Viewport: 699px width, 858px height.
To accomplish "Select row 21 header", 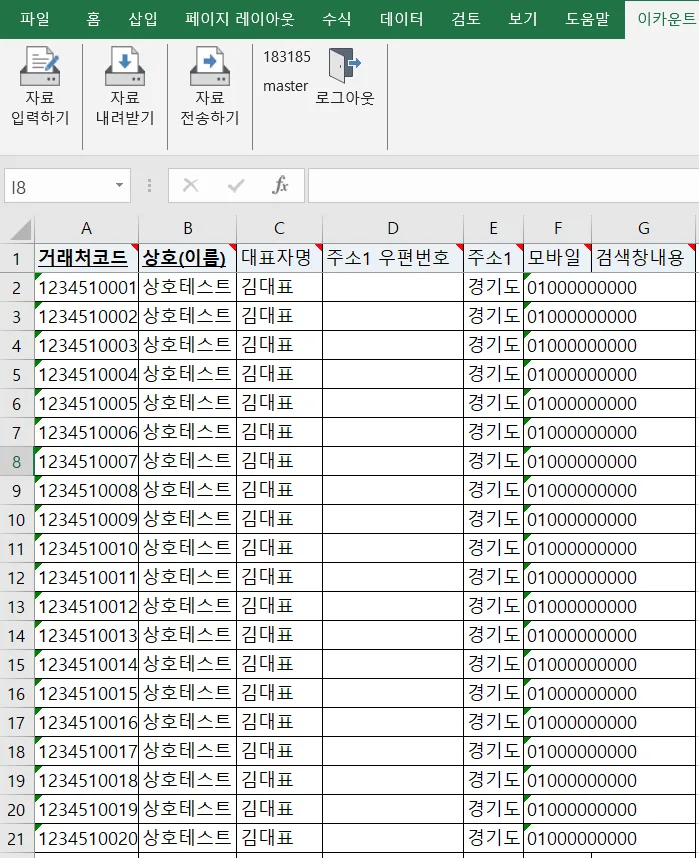I will coord(16,838).
